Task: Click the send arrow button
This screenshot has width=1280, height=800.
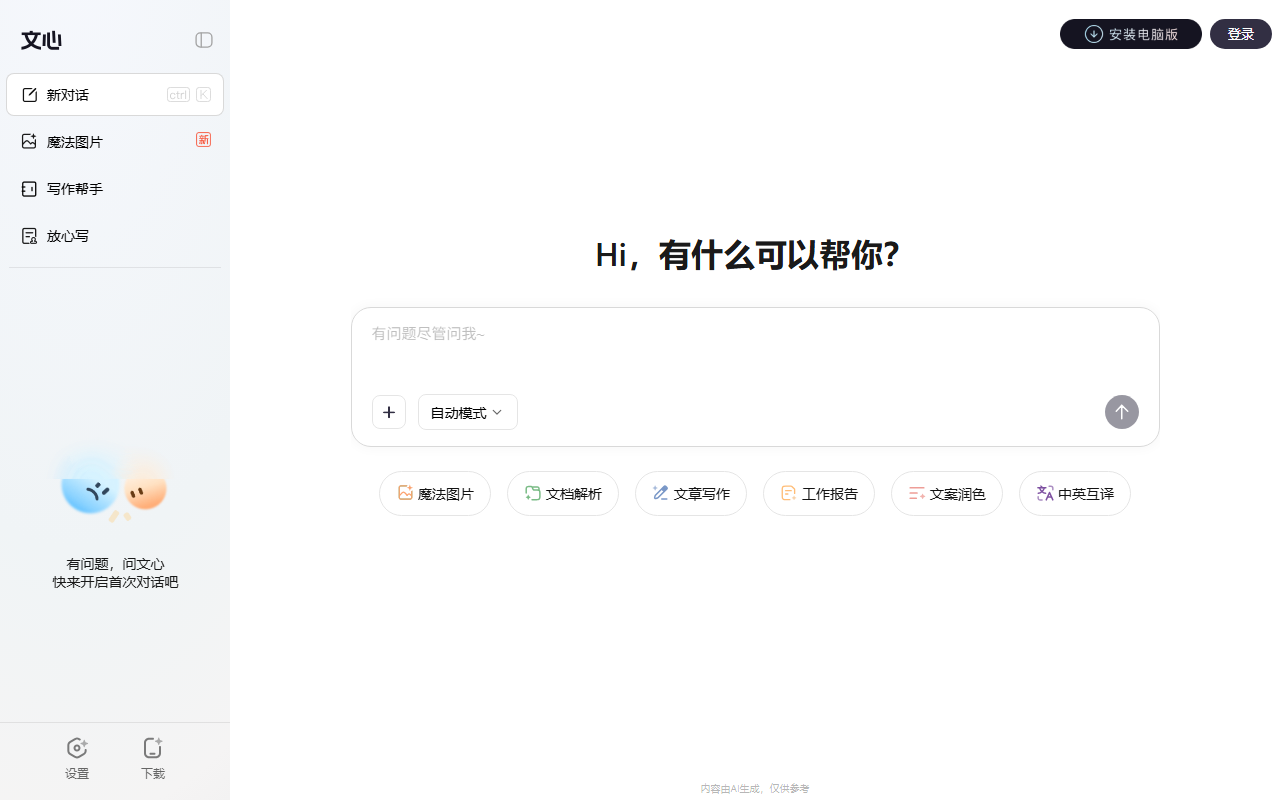Action: pos(1122,412)
